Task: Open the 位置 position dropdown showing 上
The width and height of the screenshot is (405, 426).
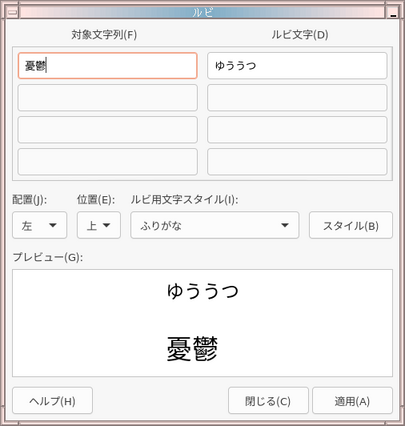Action: point(99,225)
